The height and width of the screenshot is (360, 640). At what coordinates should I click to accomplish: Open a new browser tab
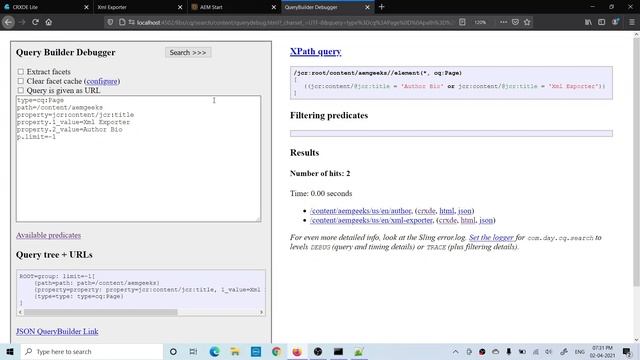point(382,7)
